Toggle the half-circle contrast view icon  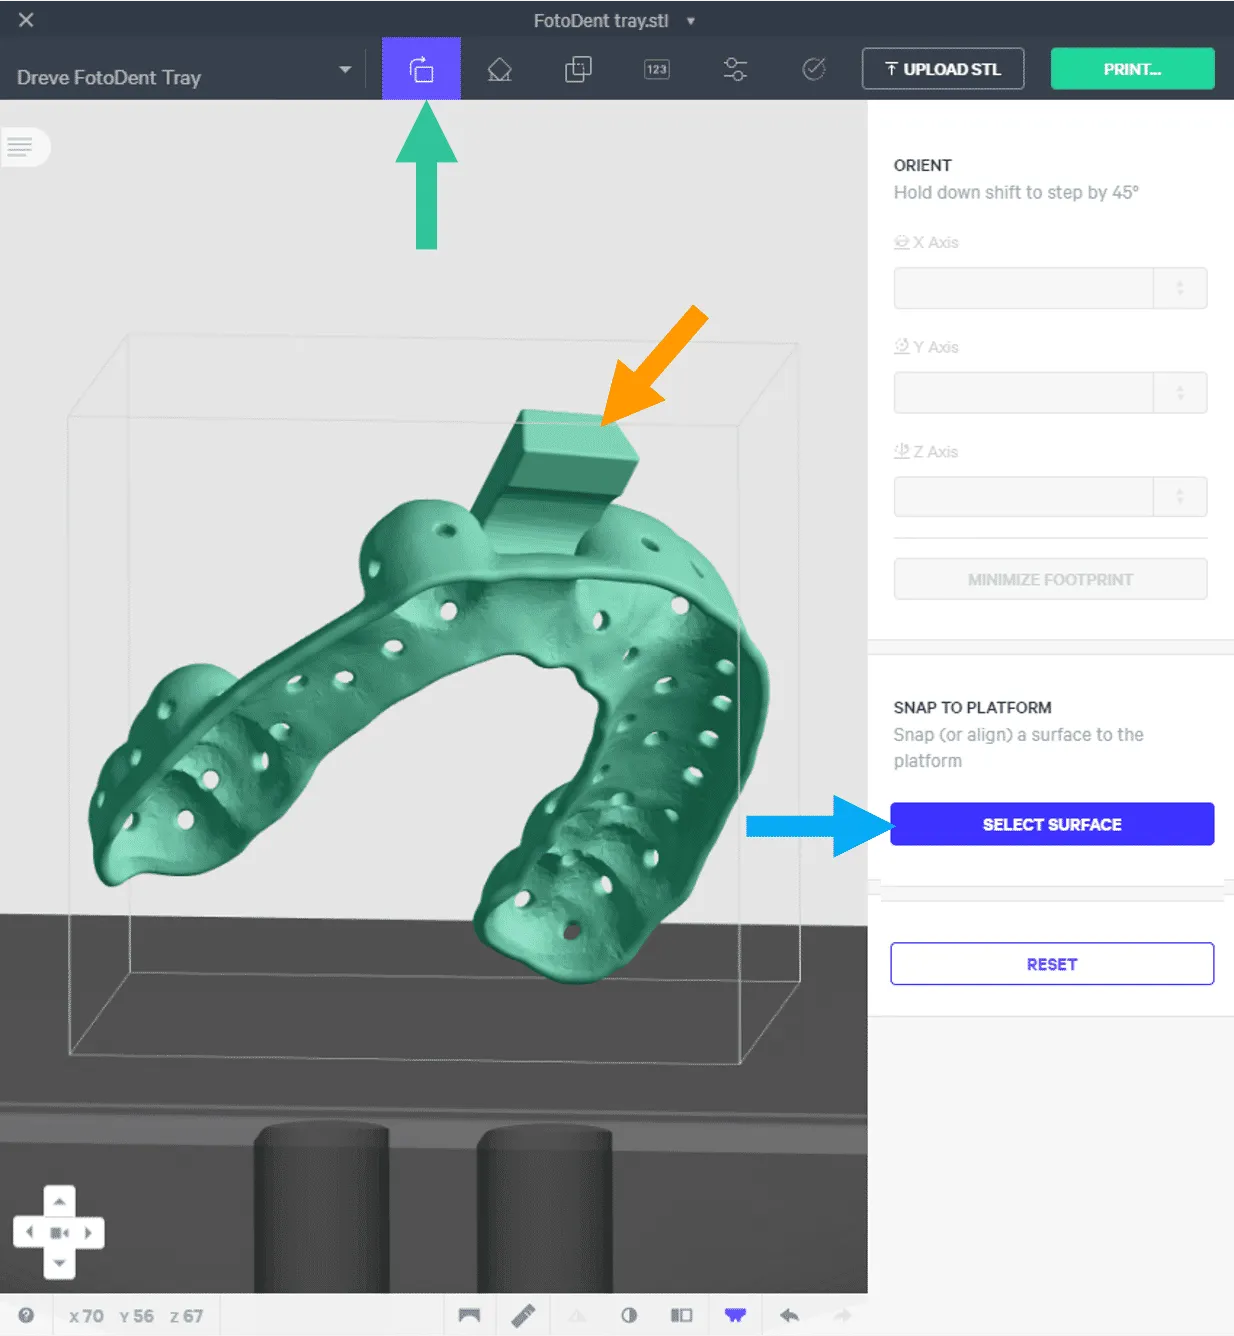pos(629,1315)
